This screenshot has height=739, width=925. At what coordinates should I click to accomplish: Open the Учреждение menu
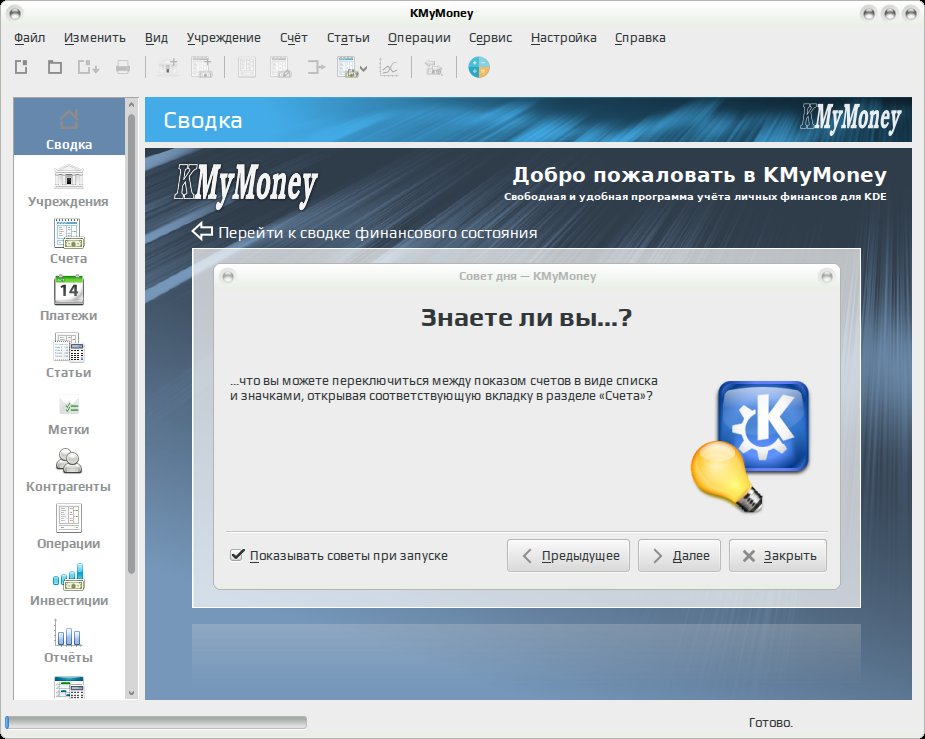pyautogui.click(x=224, y=38)
